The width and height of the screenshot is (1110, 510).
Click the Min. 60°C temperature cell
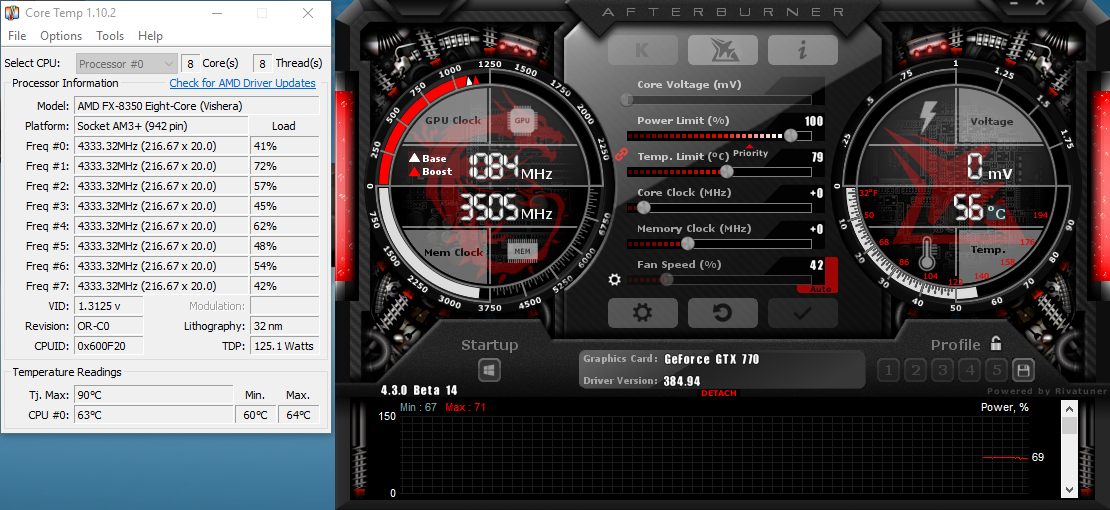[255, 414]
